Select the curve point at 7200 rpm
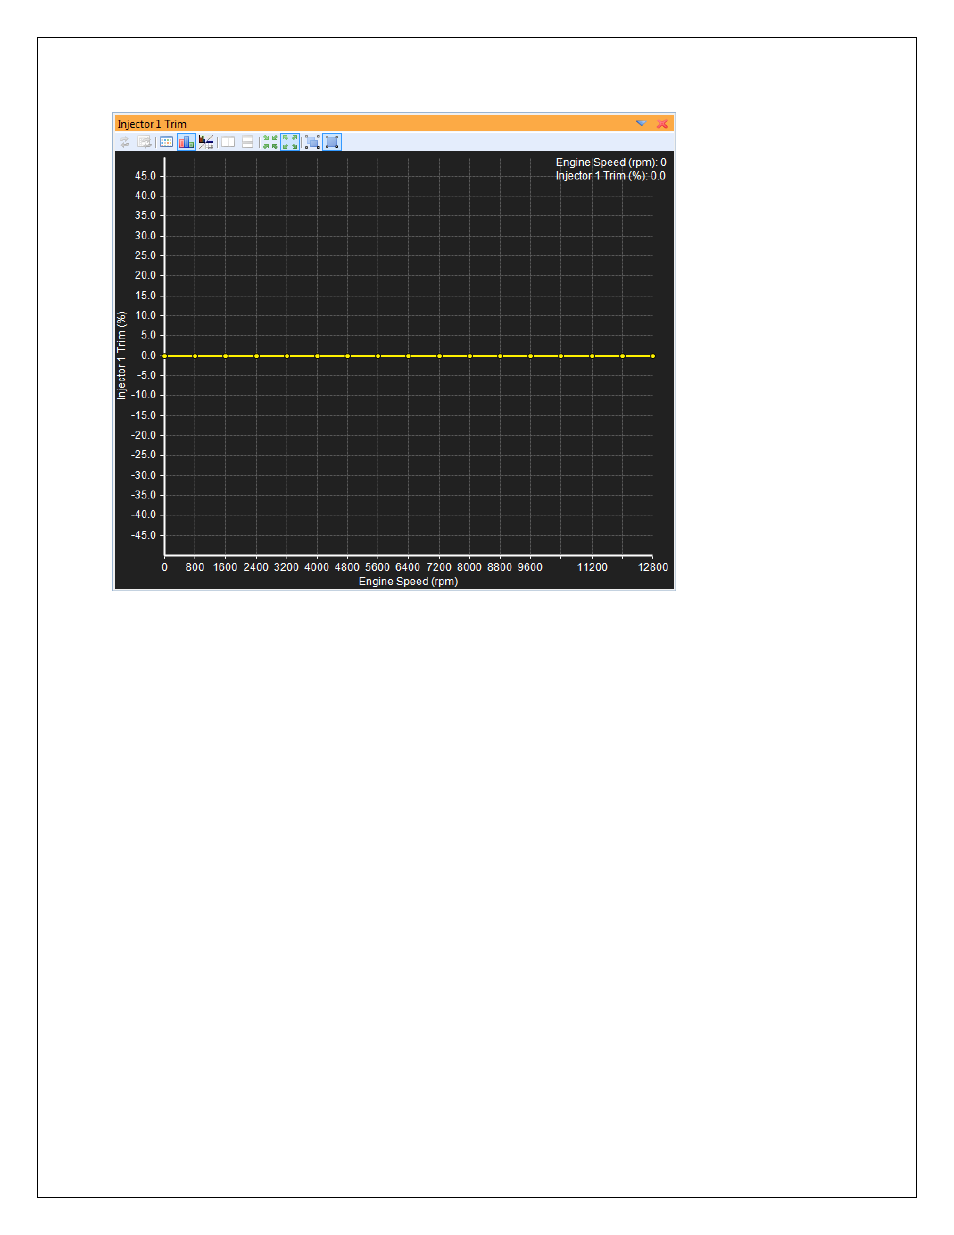 point(439,356)
